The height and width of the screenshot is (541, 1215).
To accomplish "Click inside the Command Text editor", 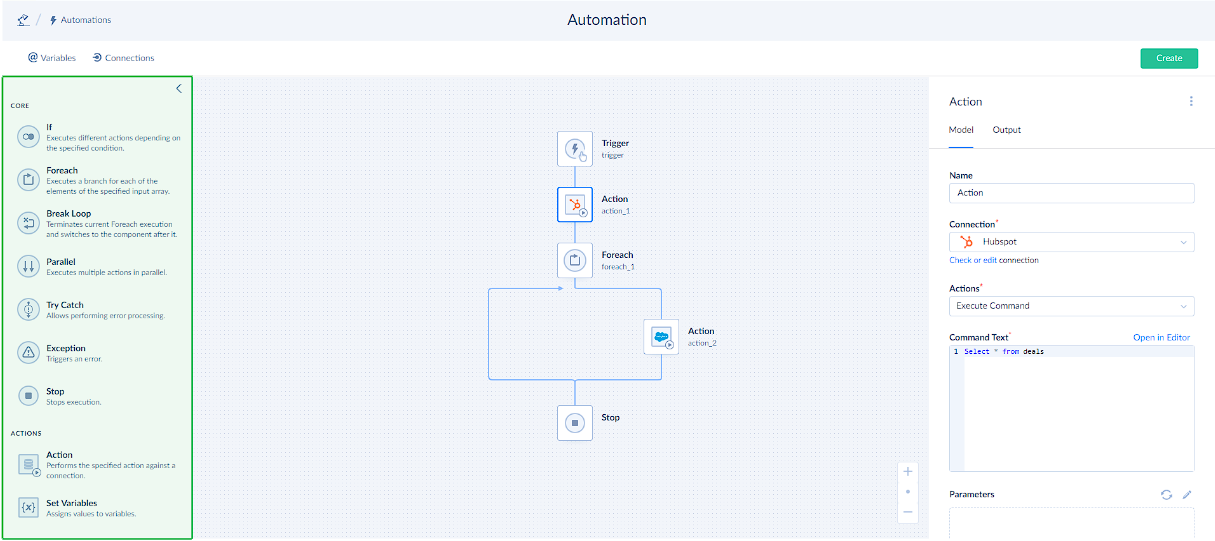I will [x=1071, y=408].
